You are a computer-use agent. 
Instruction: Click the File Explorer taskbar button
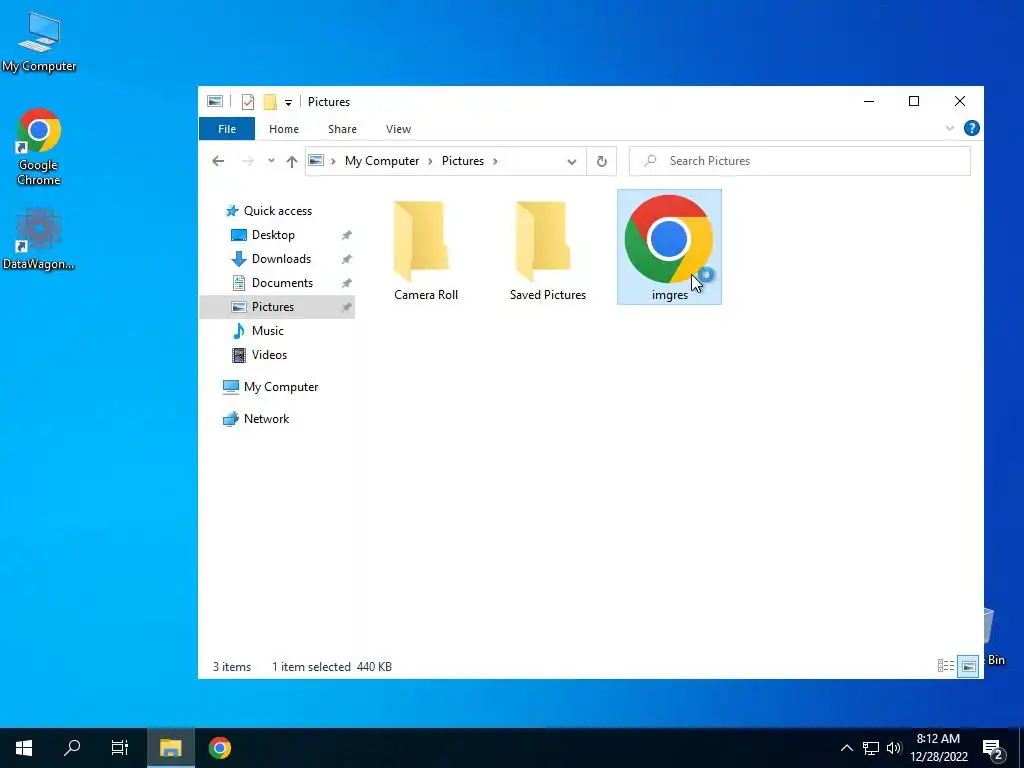[170, 748]
